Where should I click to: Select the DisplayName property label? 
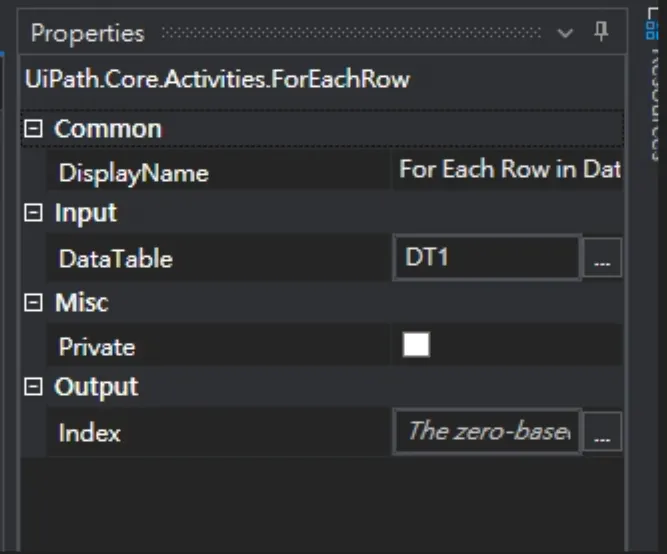133,173
